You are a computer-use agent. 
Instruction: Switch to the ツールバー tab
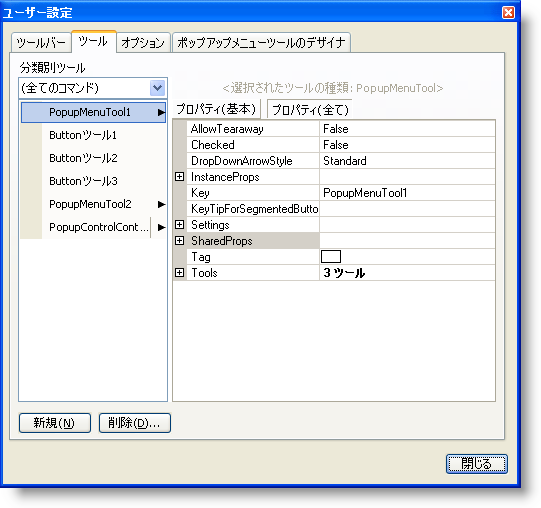[x=41, y=43]
